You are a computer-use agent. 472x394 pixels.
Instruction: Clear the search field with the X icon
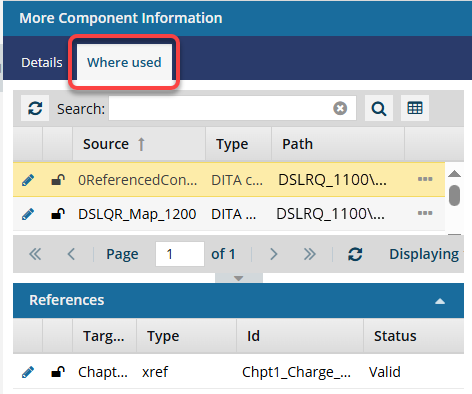(x=340, y=108)
